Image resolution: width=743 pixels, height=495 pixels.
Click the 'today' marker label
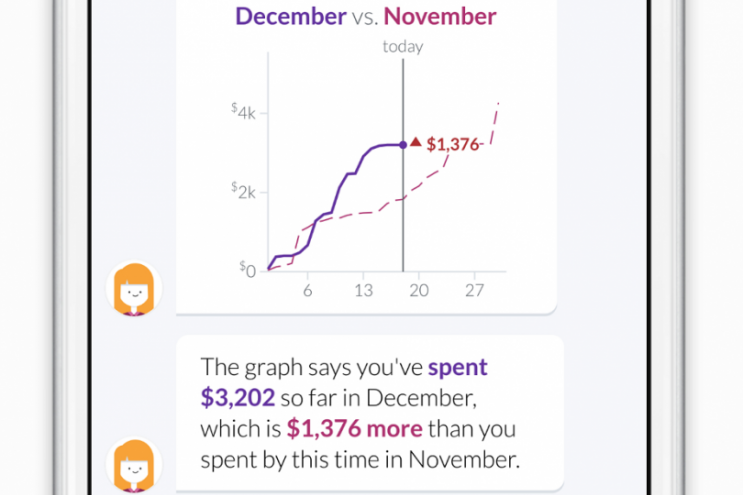point(403,46)
